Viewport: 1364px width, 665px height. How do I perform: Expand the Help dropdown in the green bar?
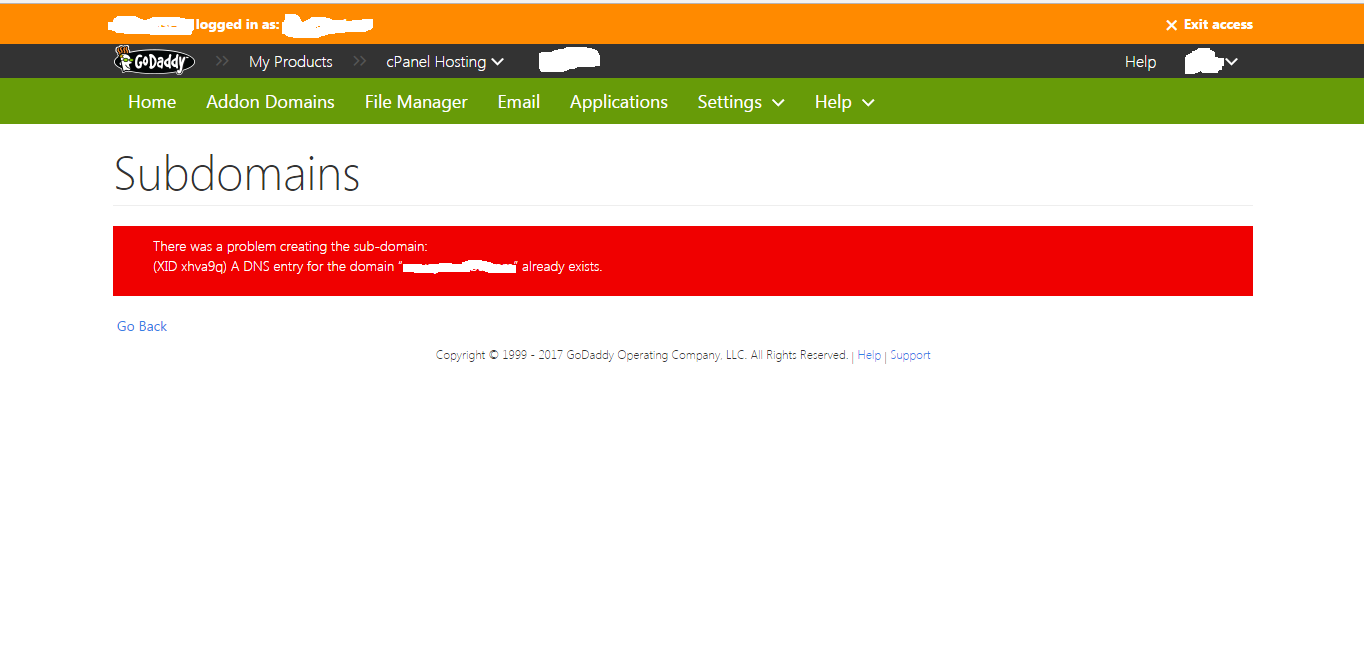point(845,102)
